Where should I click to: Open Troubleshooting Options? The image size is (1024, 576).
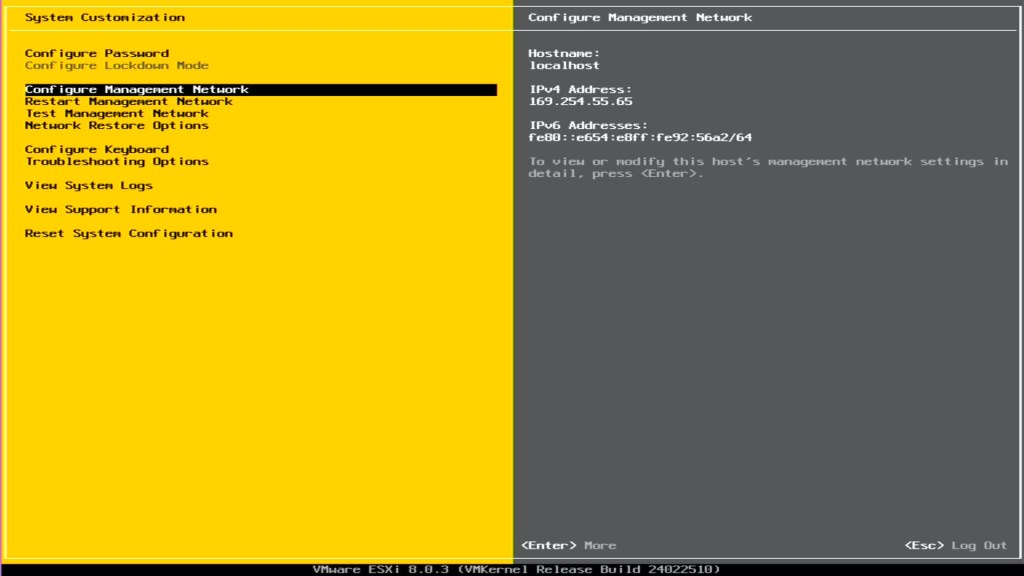point(117,162)
